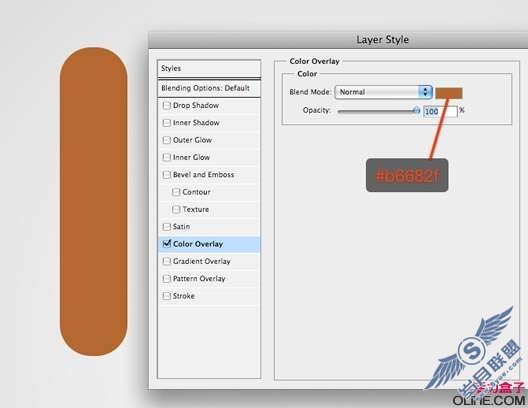The image size is (528, 408).
Task: Enable Bevel and Emboss checkbox
Action: [x=167, y=175]
